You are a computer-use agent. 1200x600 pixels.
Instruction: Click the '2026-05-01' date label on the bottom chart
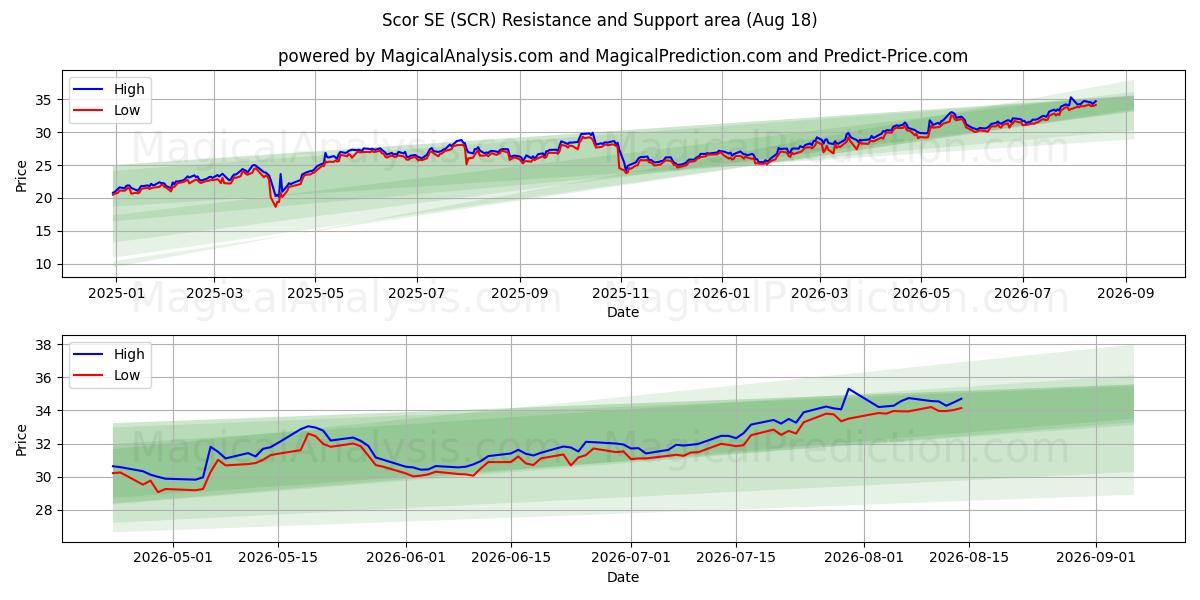pos(173,558)
